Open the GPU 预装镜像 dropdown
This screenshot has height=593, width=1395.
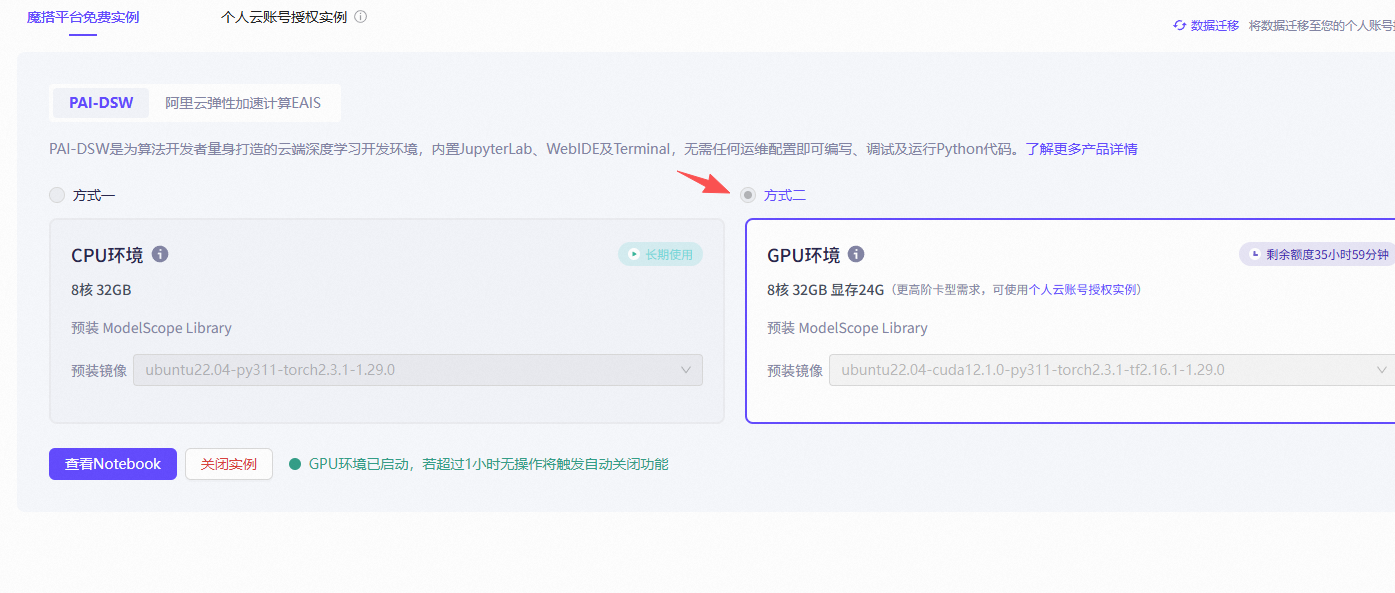click(1112, 370)
